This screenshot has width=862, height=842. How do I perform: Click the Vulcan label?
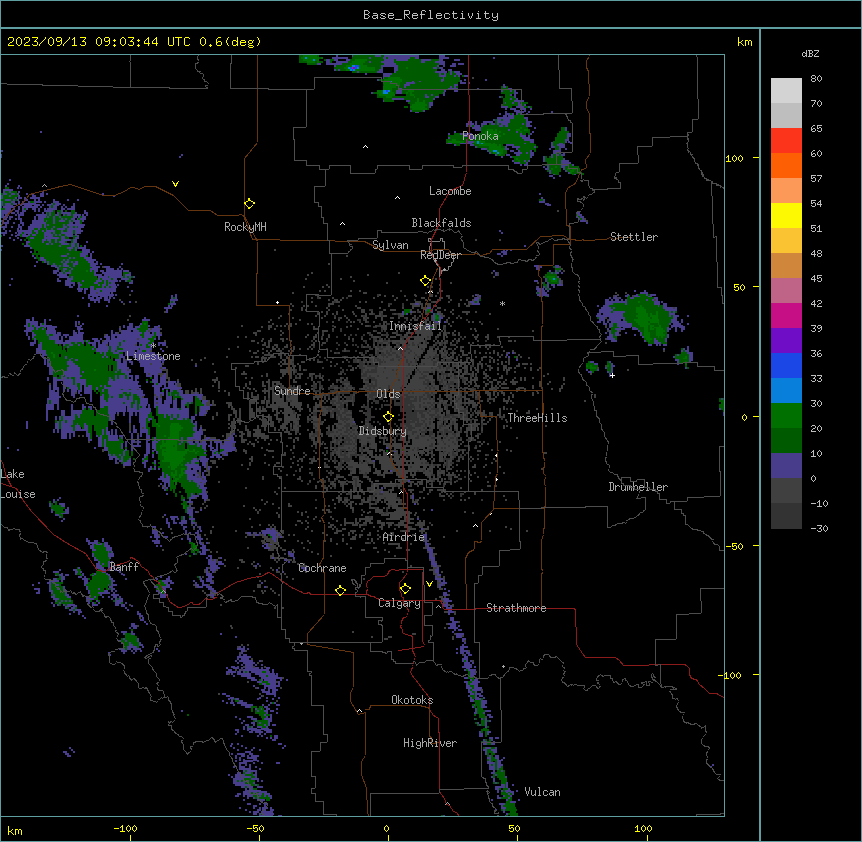pyautogui.click(x=542, y=792)
